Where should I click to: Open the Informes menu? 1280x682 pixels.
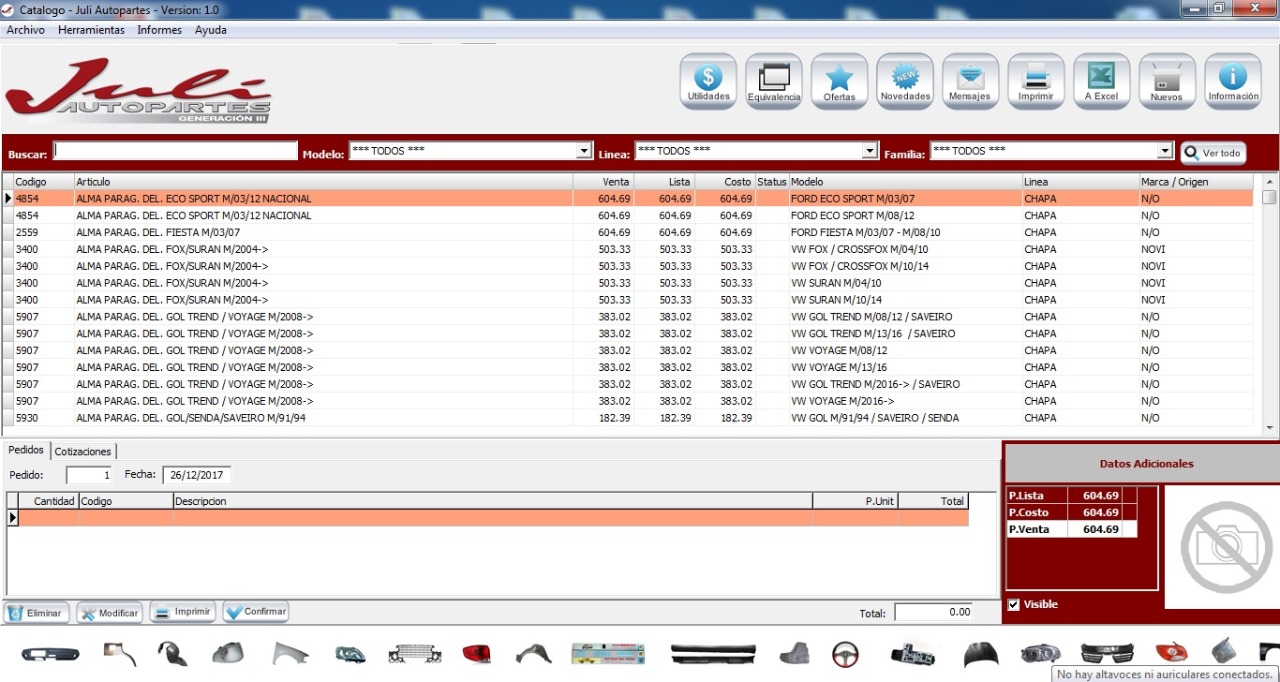[160, 30]
